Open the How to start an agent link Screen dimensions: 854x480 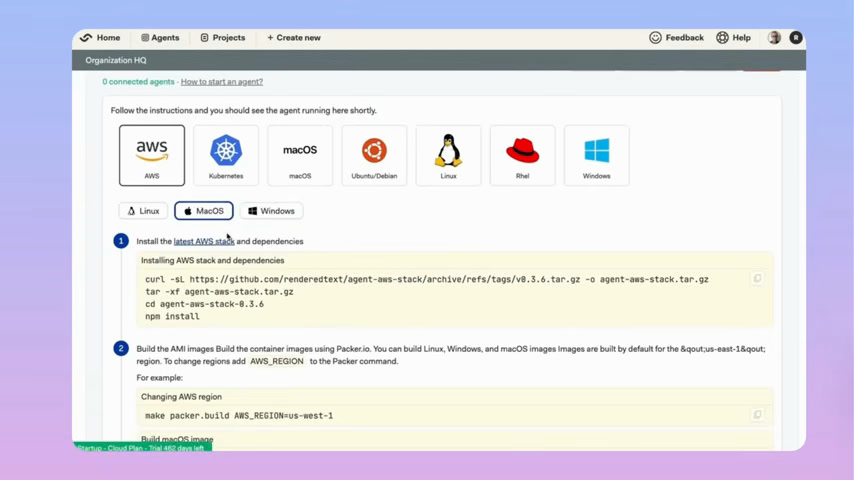pyautogui.click(x=222, y=82)
